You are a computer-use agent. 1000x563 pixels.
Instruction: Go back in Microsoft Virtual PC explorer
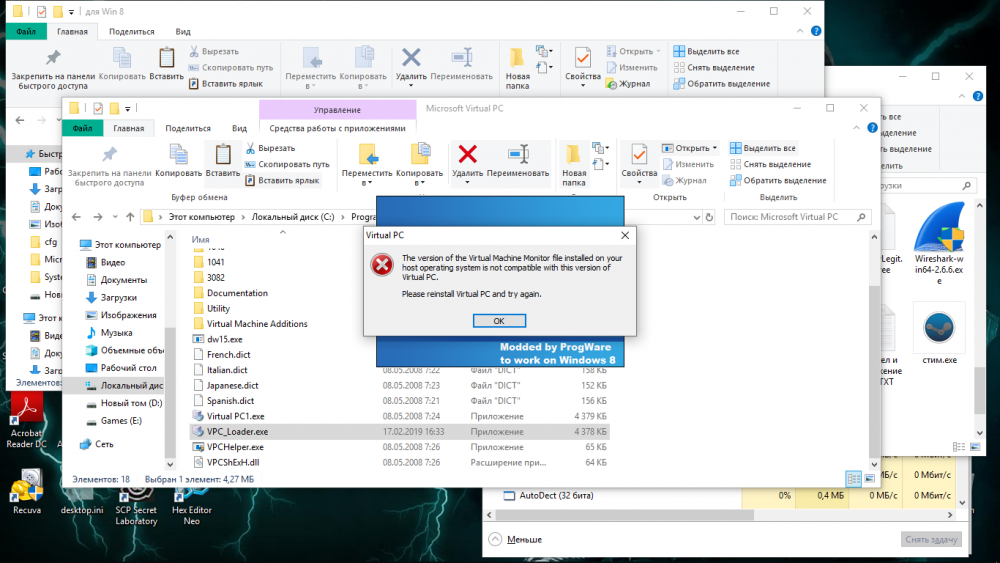click(x=77, y=217)
